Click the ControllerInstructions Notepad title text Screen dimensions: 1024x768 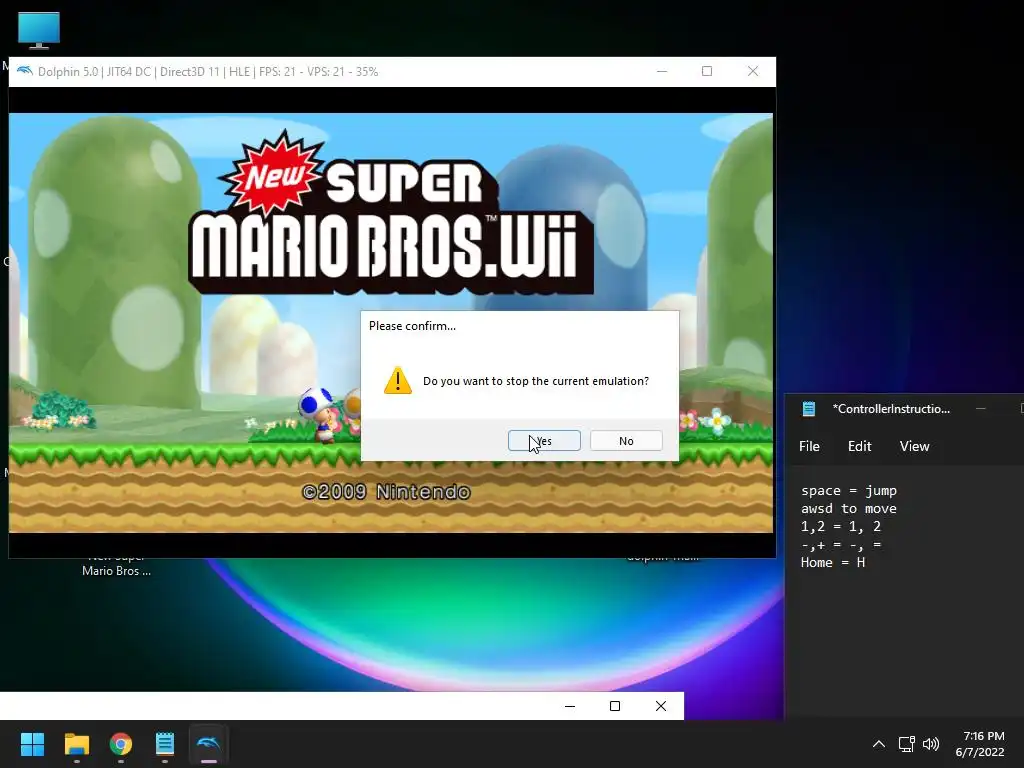tap(891, 409)
